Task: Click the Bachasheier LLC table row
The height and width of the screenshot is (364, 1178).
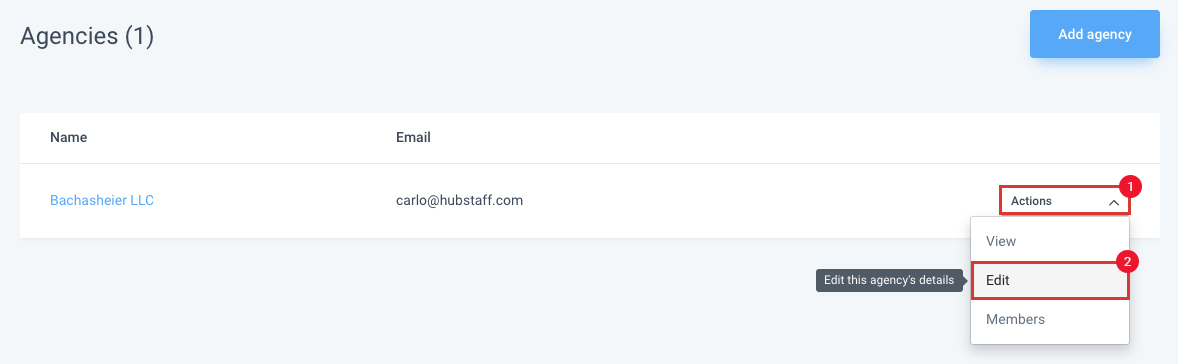Action: pos(589,201)
